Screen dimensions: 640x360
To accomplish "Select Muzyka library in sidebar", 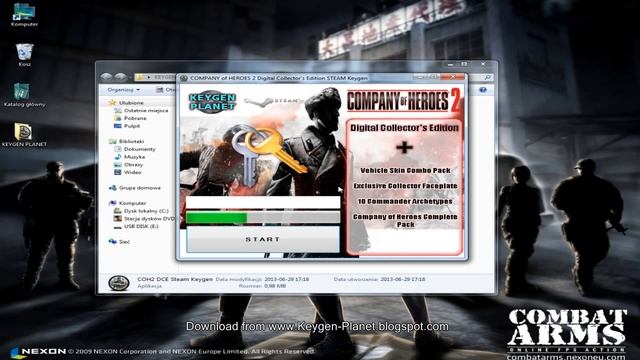I will pyautogui.click(x=134, y=157).
